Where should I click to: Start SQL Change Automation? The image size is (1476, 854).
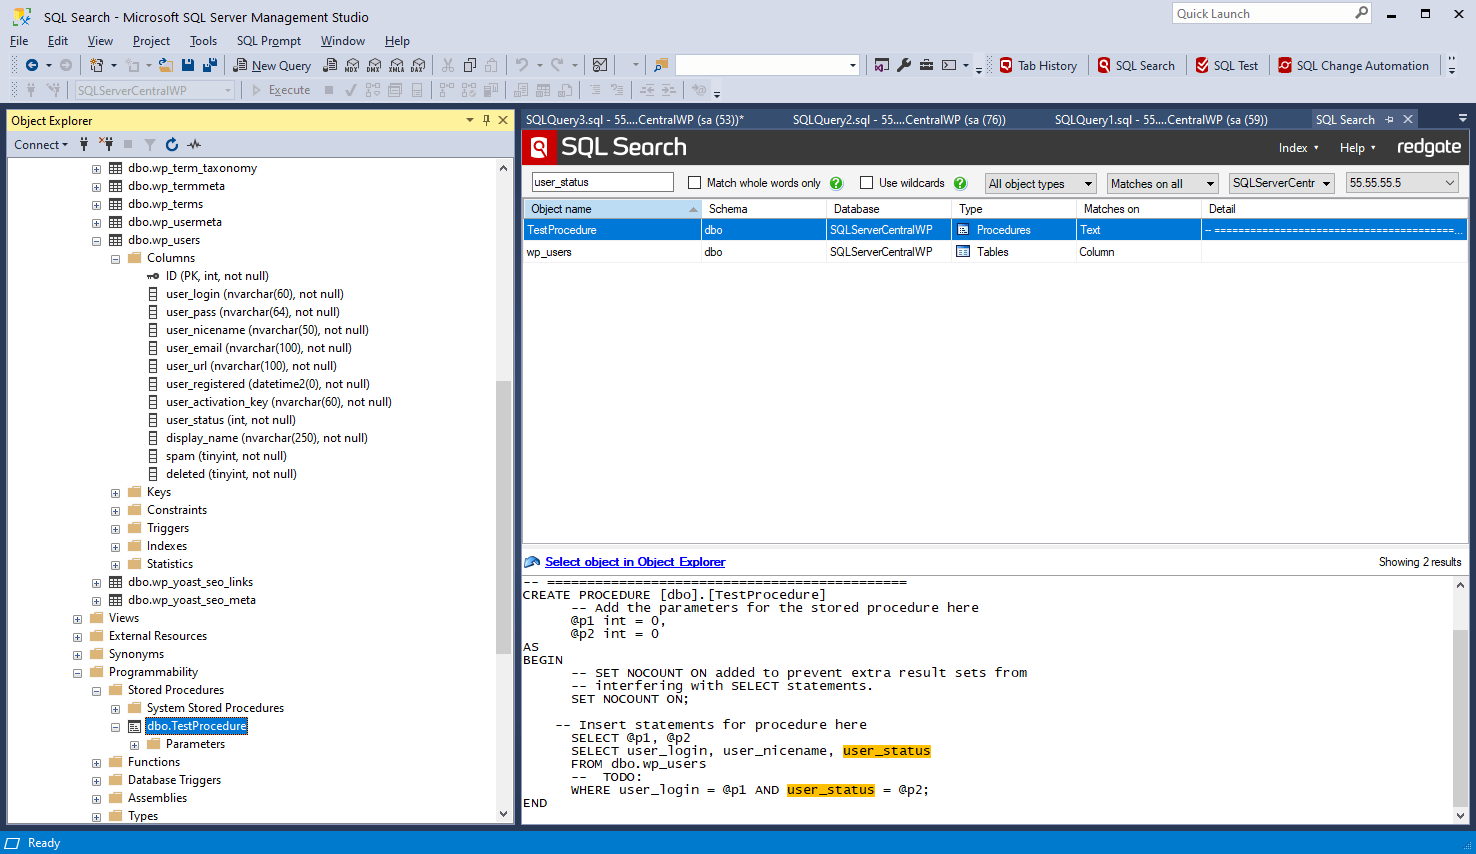(x=1354, y=65)
